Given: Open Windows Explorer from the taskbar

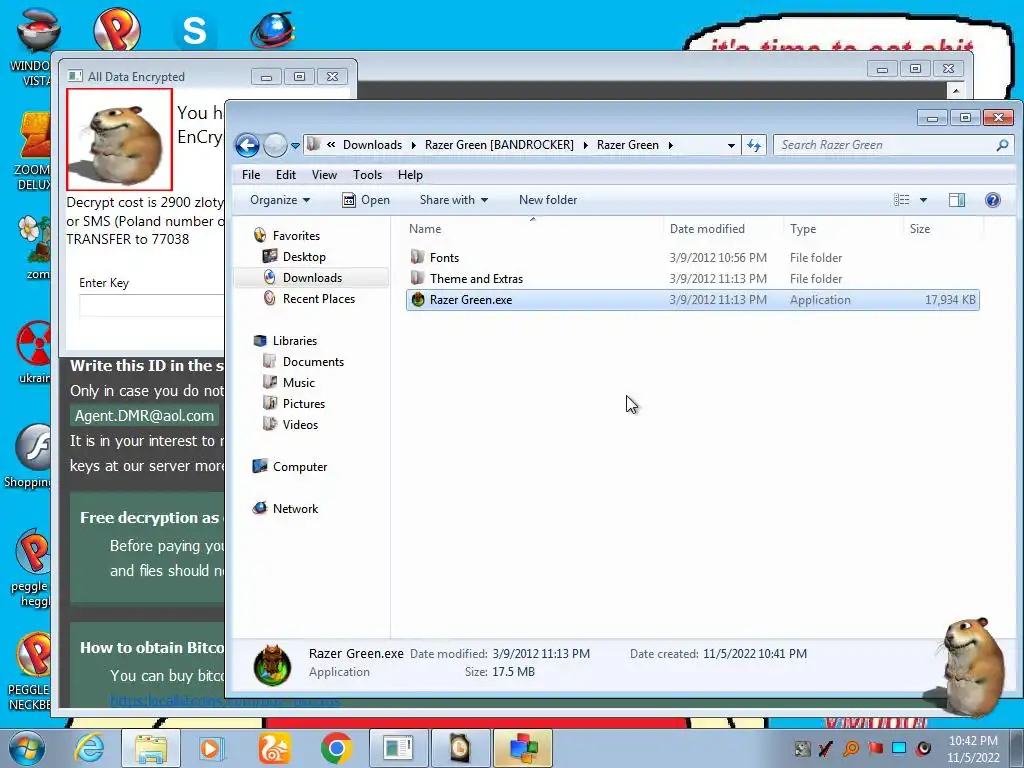Looking at the screenshot, I should tap(151, 748).
